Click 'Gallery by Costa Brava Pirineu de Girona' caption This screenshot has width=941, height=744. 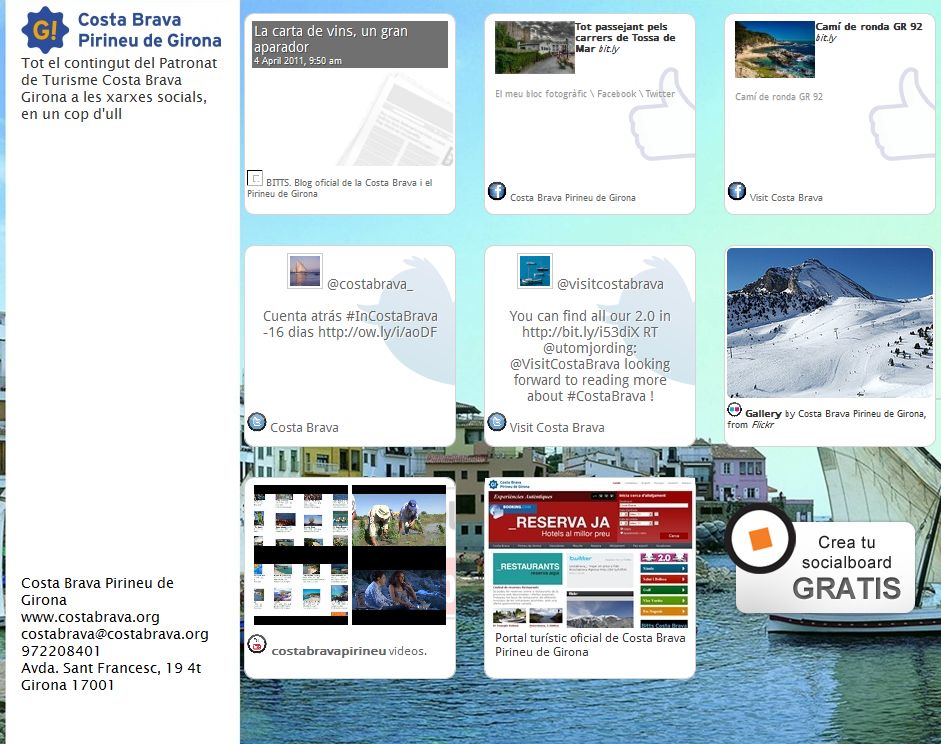pos(826,419)
